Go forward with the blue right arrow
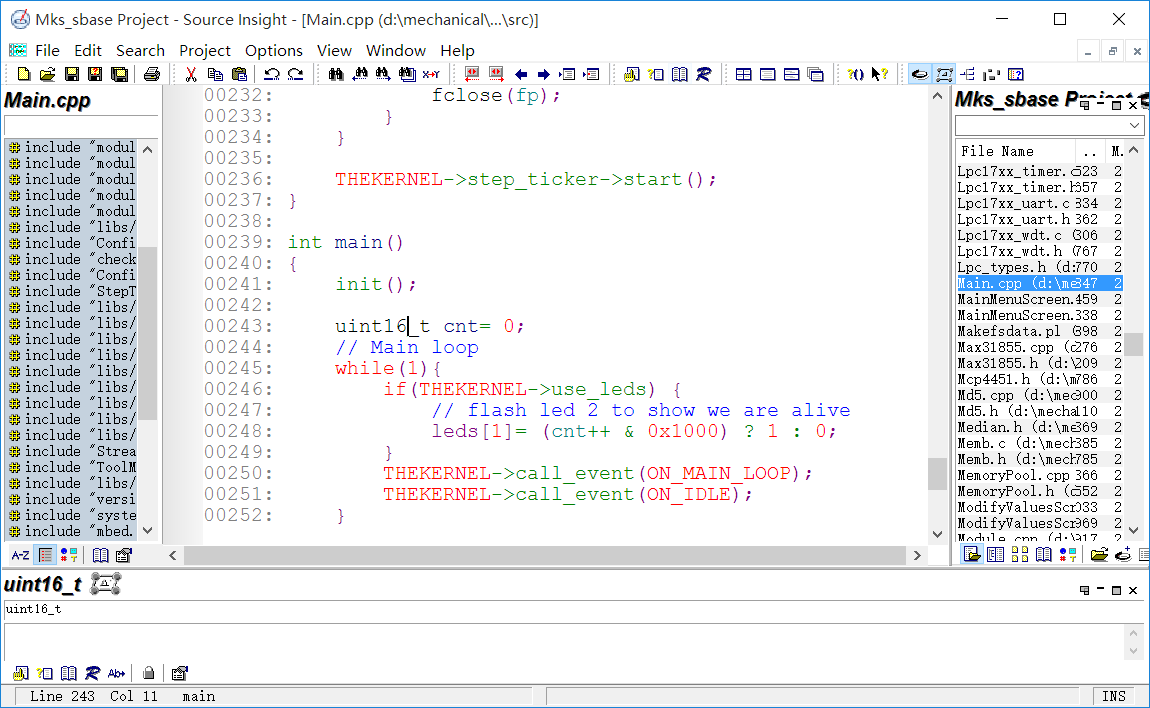Viewport: 1150px width, 708px height. click(543, 74)
